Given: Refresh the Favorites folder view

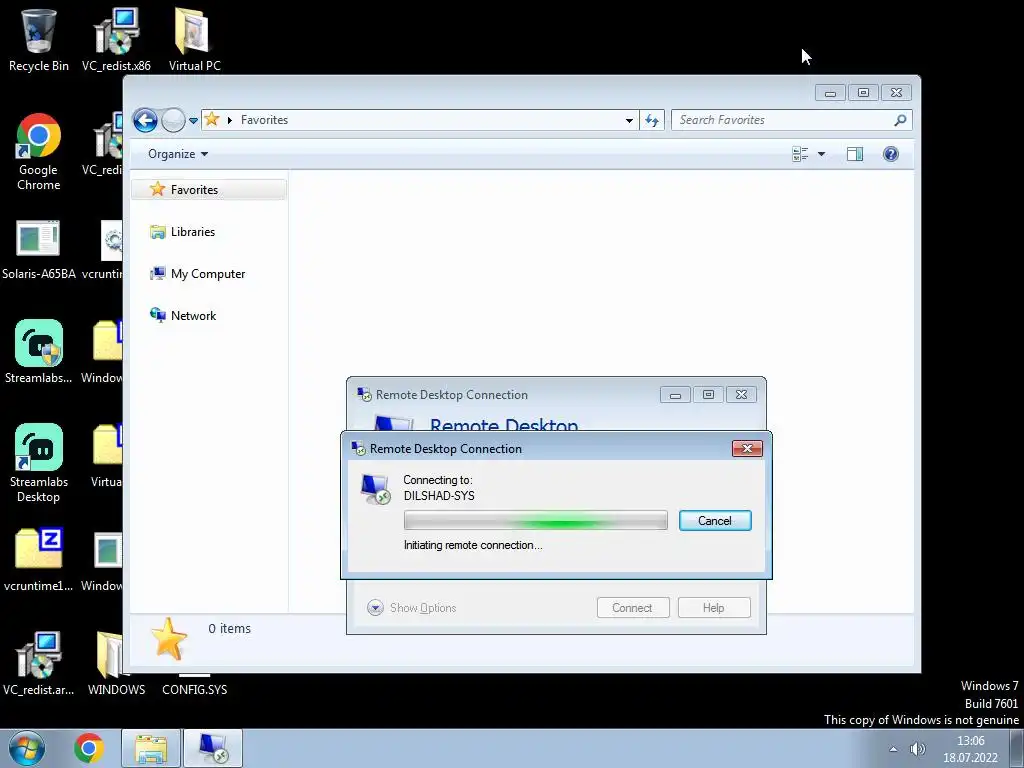Looking at the screenshot, I should (x=652, y=120).
